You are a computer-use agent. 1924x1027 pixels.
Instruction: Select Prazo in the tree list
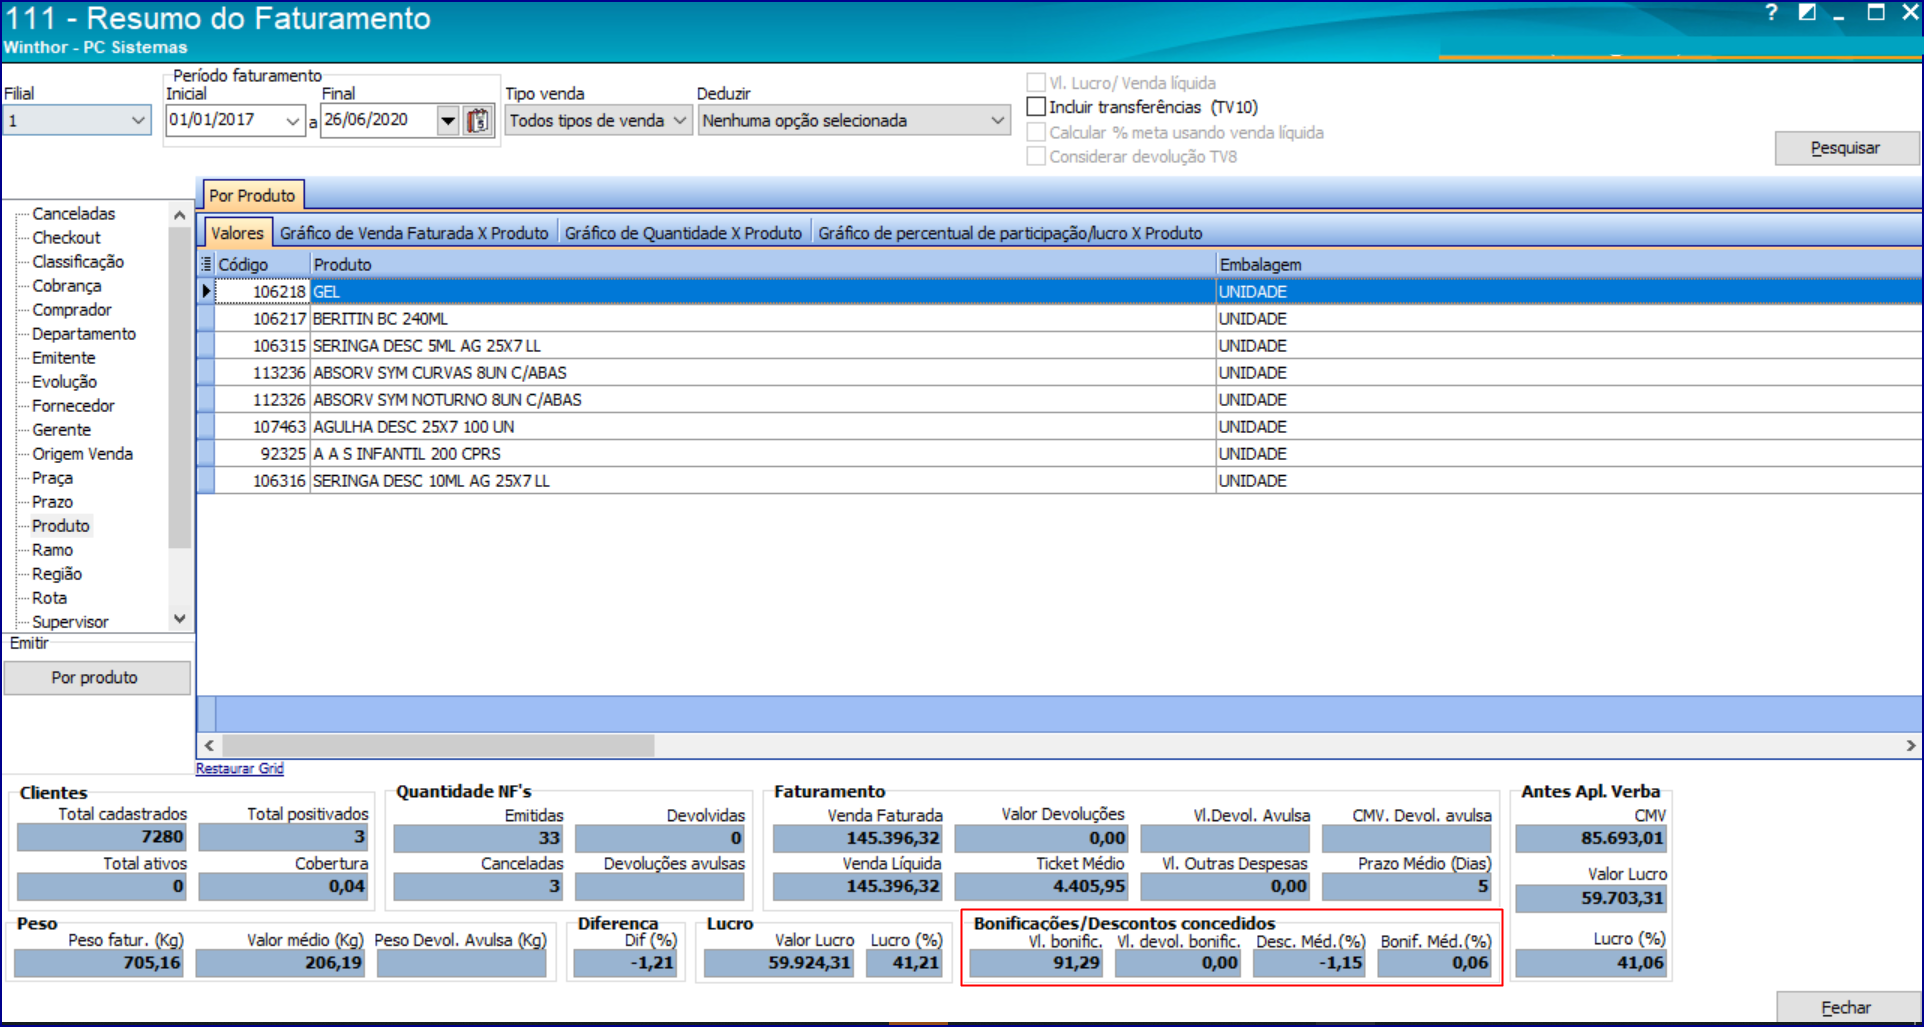pos(52,501)
